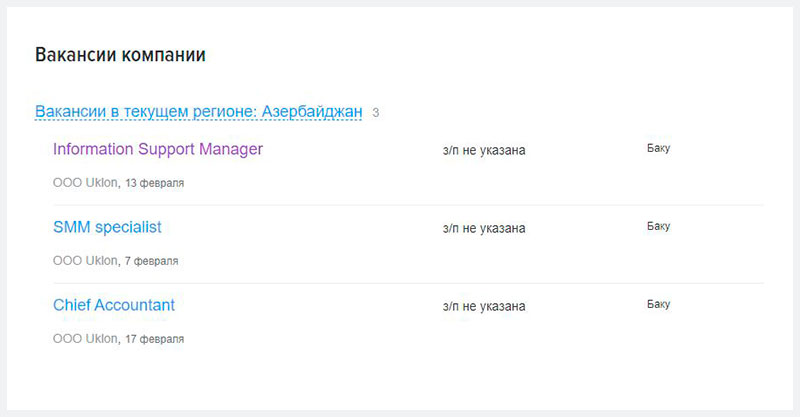Select Баку in the Information Support Manager row
The height and width of the screenshot is (417, 800).
click(x=659, y=149)
